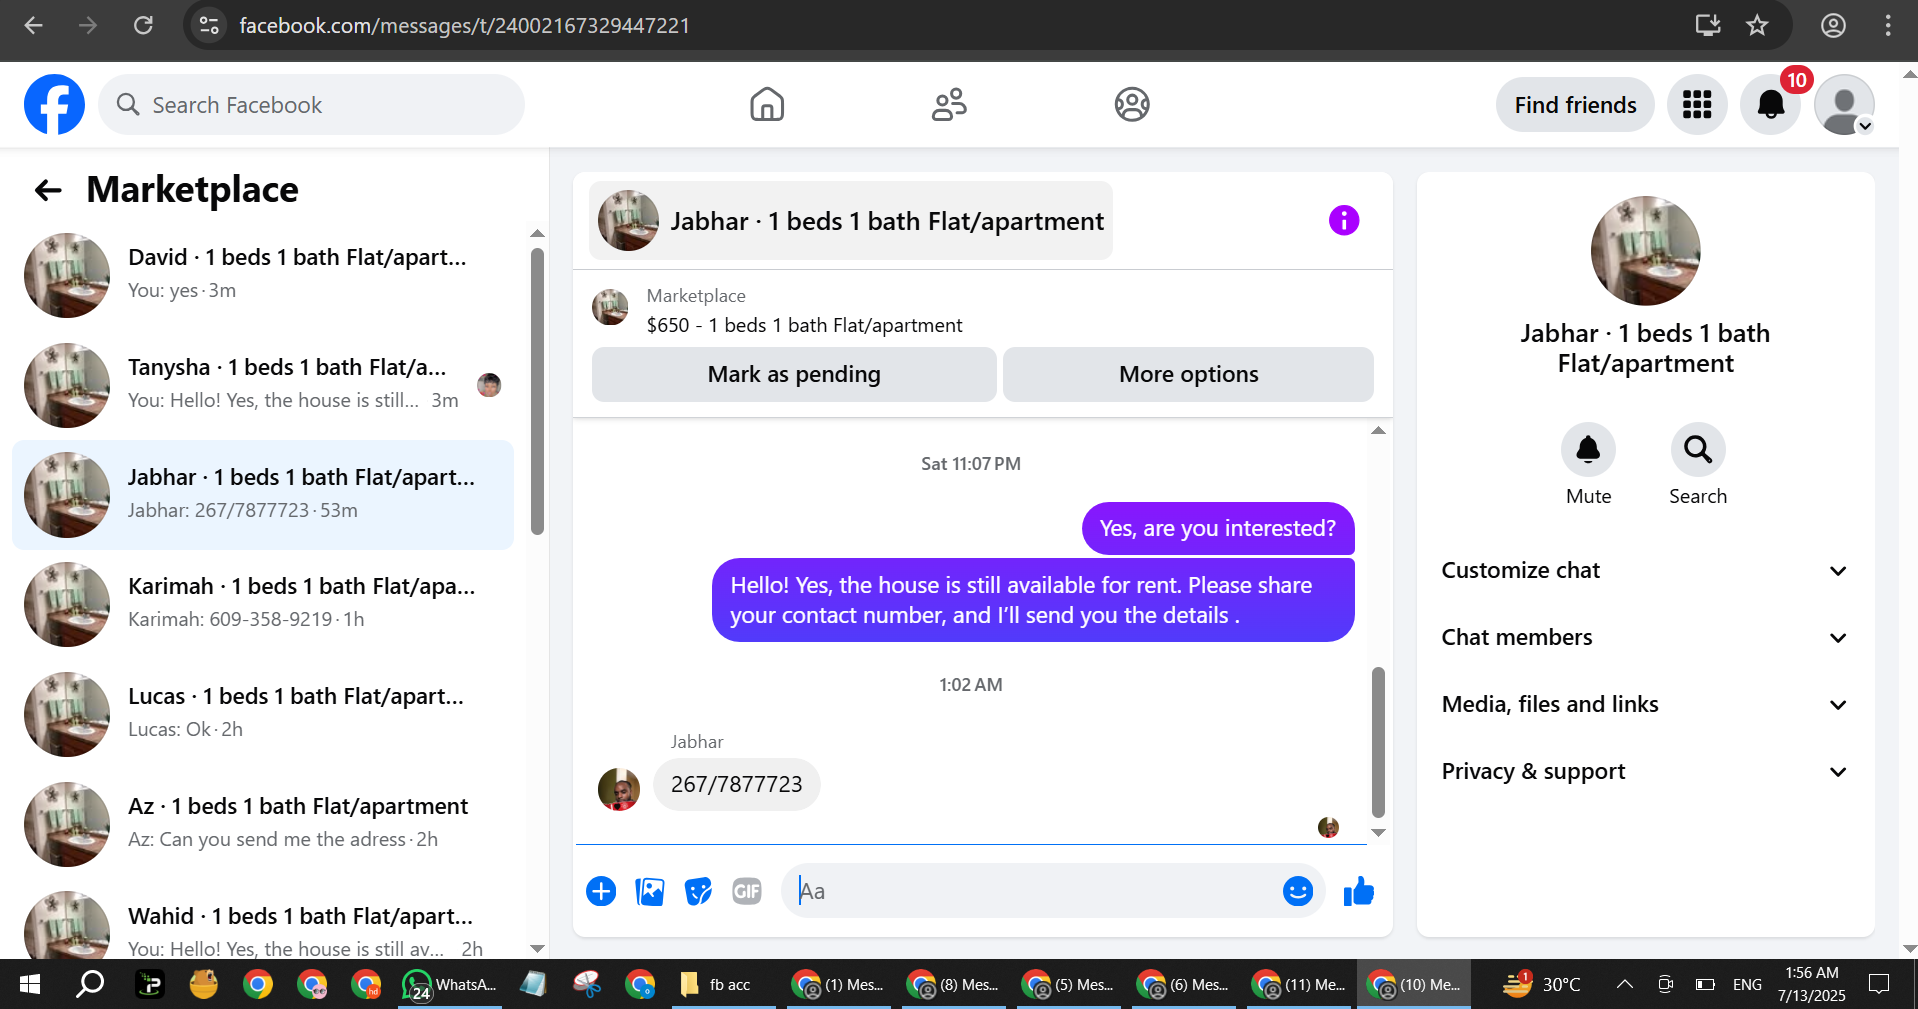Bookmark this page with the star icon

1757,25
